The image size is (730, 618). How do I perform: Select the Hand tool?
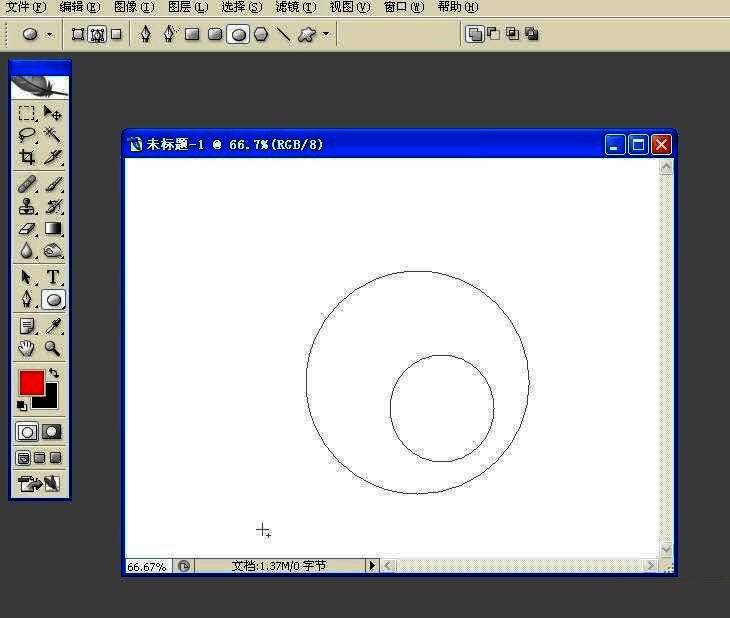(x=27, y=348)
